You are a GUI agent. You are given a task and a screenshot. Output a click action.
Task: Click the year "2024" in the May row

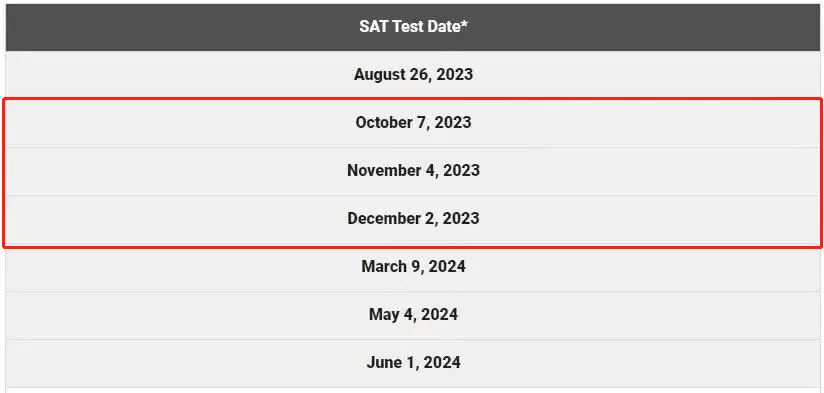click(x=439, y=315)
